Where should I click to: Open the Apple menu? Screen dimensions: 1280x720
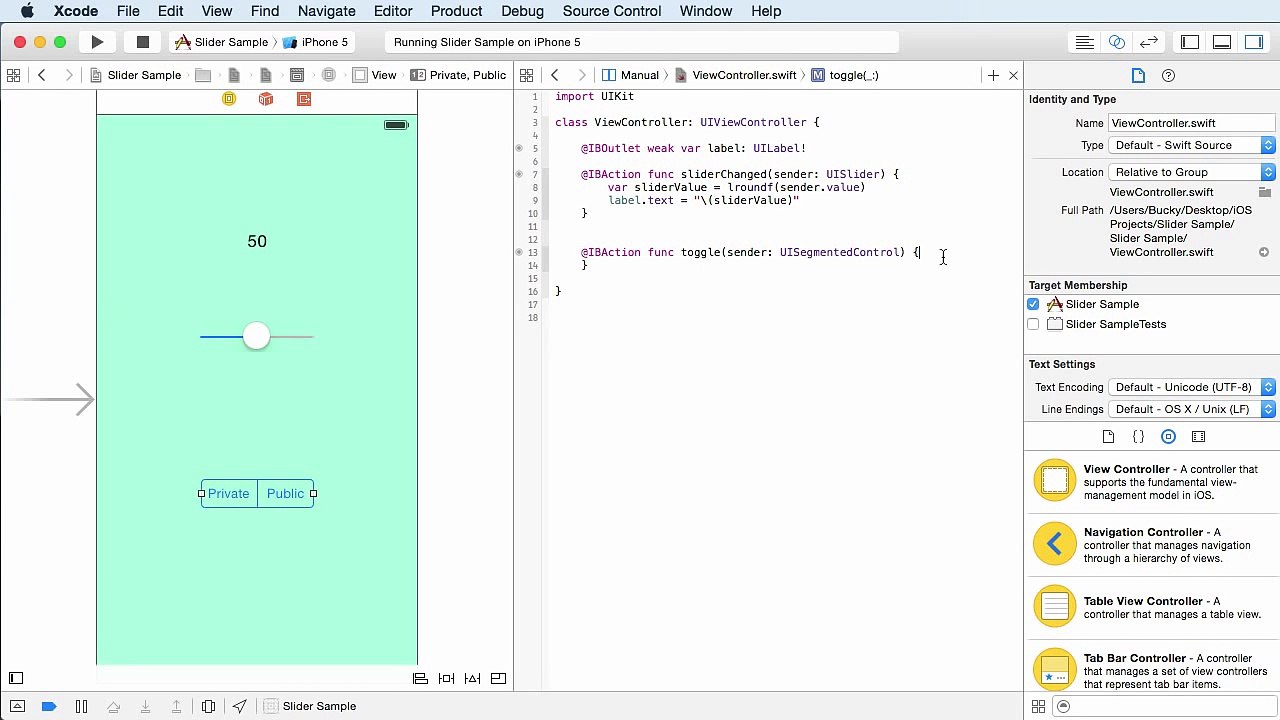click(27, 11)
